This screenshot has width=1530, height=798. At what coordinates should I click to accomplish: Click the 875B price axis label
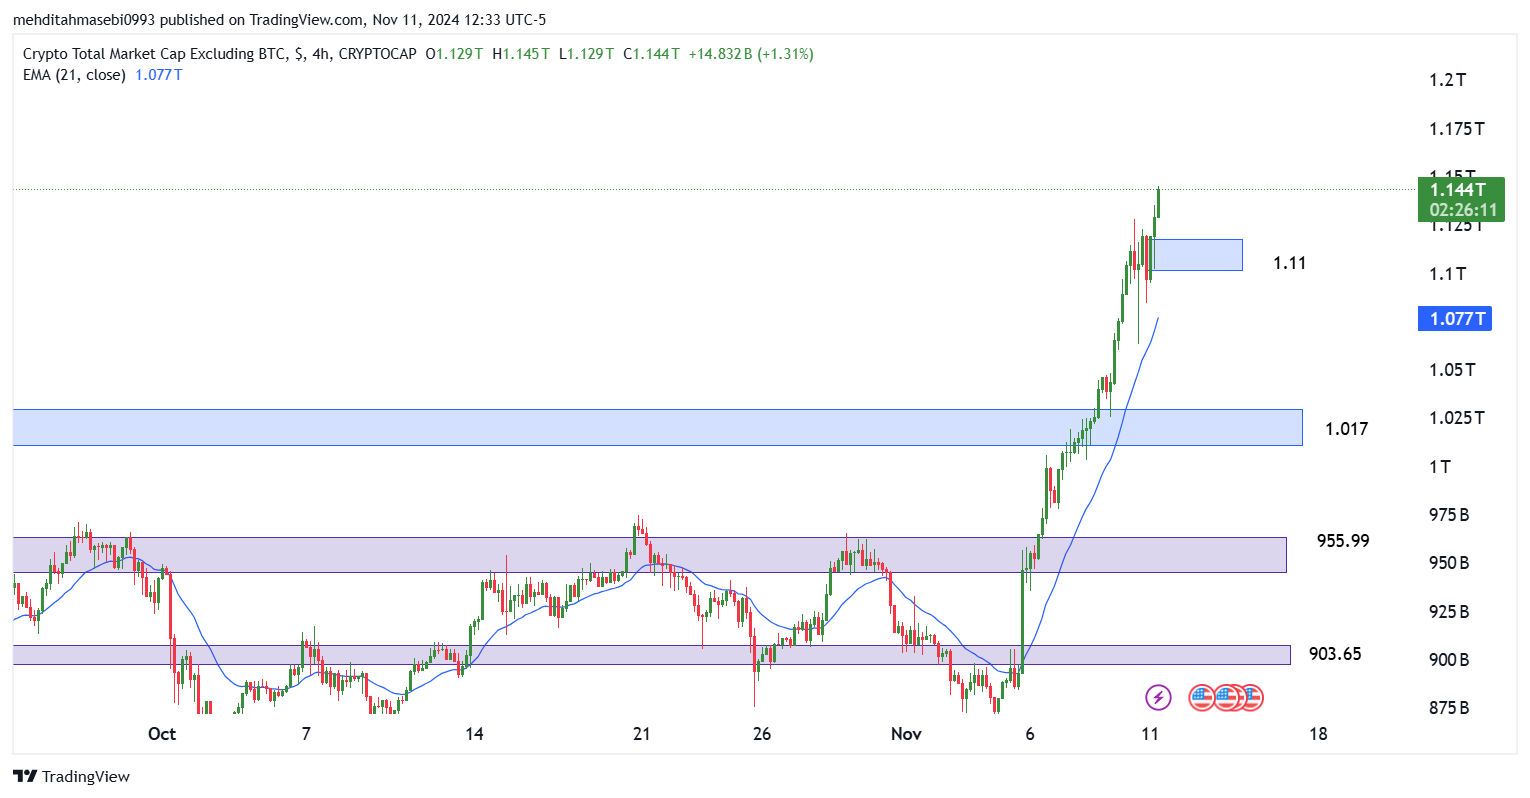click(x=1449, y=708)
